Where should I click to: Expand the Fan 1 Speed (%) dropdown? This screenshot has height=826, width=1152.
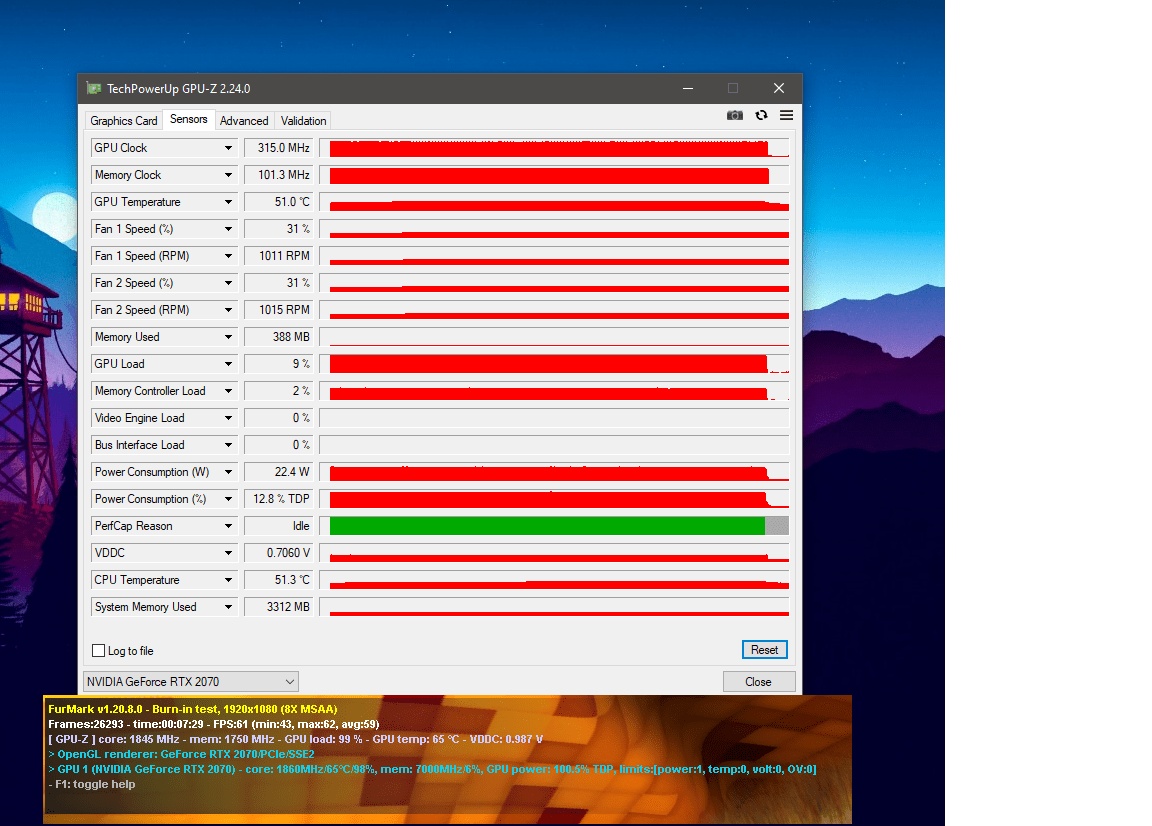click(228, 229)
